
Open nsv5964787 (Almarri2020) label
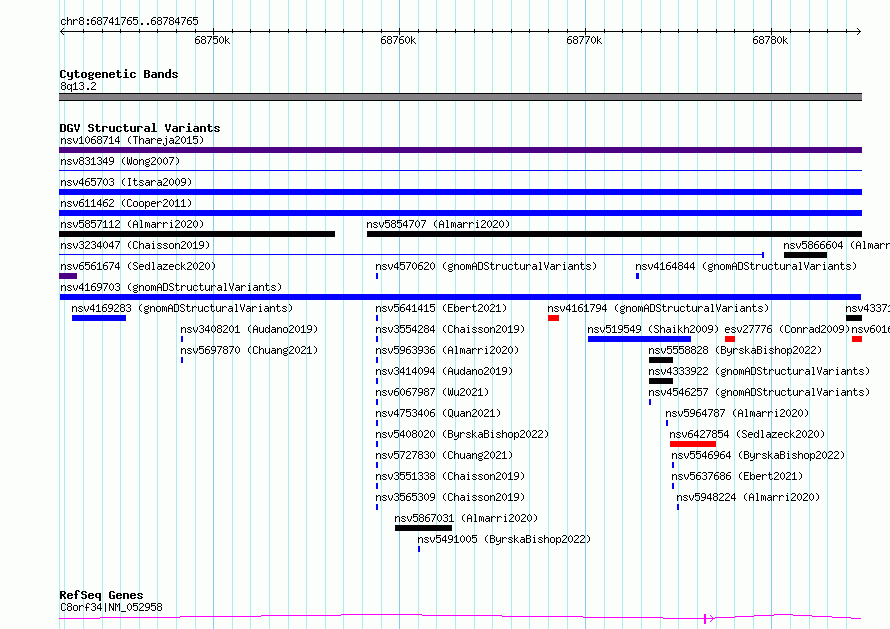[737, 413]
